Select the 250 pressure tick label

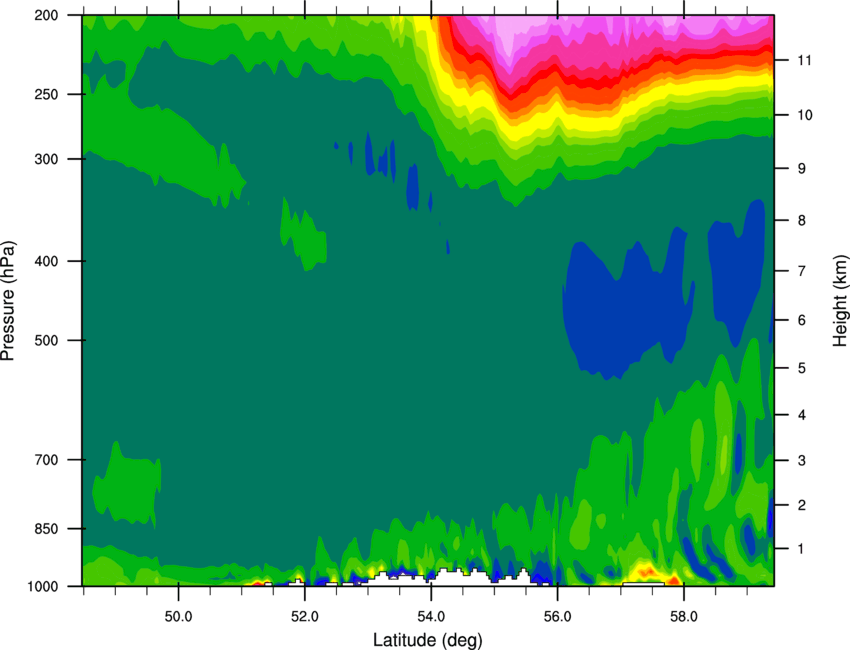pos(46,94)
